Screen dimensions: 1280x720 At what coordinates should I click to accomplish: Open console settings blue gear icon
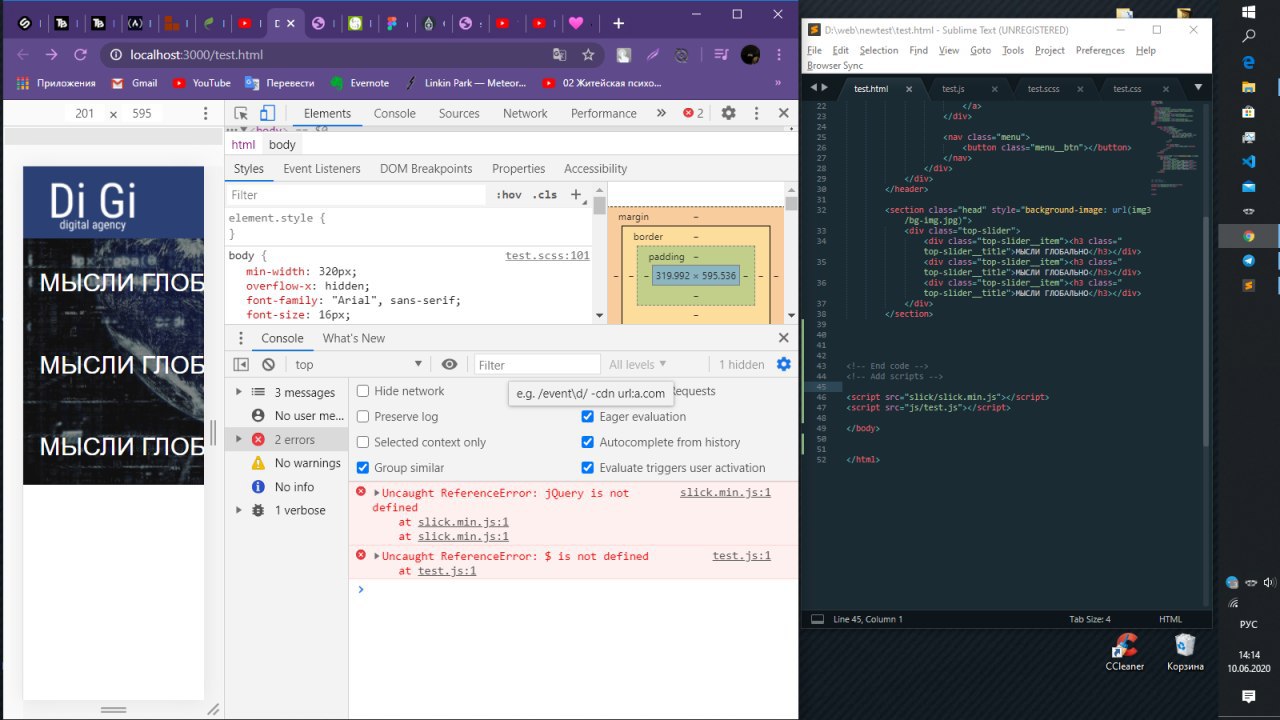pyautogui.click(x=783, y=364)
